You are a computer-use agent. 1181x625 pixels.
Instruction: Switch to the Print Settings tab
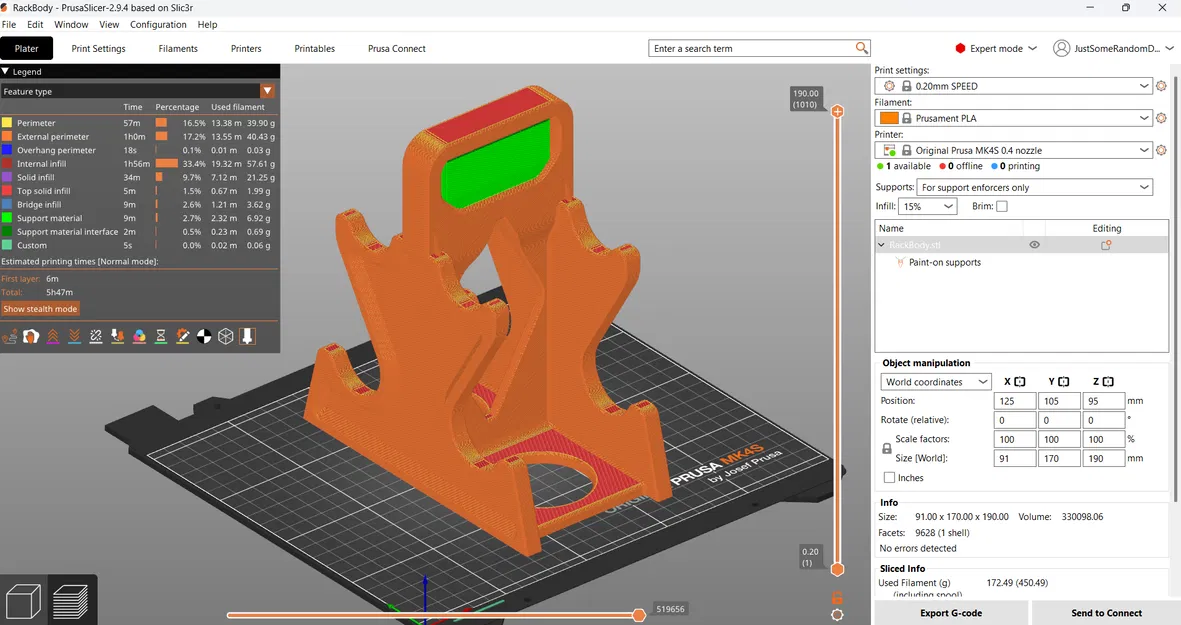[99, 48]
